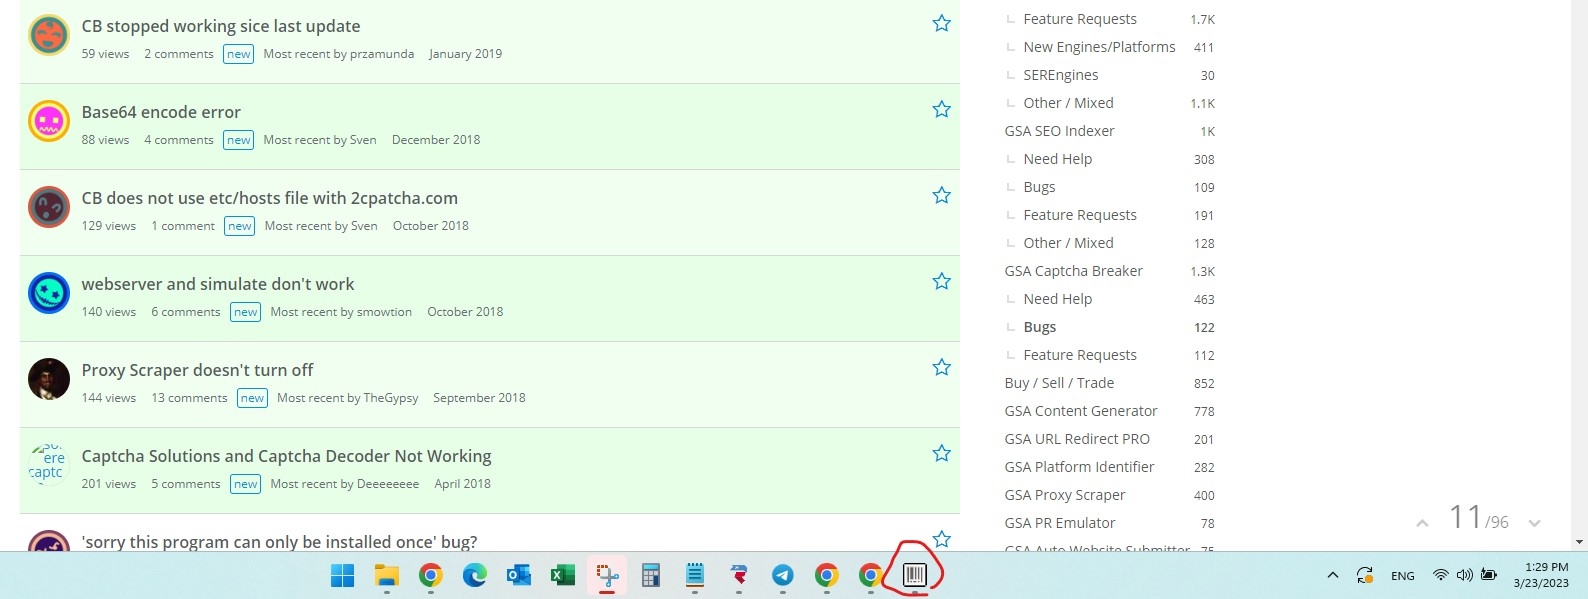Screen dimensions: 1588x599
Task: Star 'Captcha Solutions and Captcha Decoder Not Working'
Action: [941, 453]
